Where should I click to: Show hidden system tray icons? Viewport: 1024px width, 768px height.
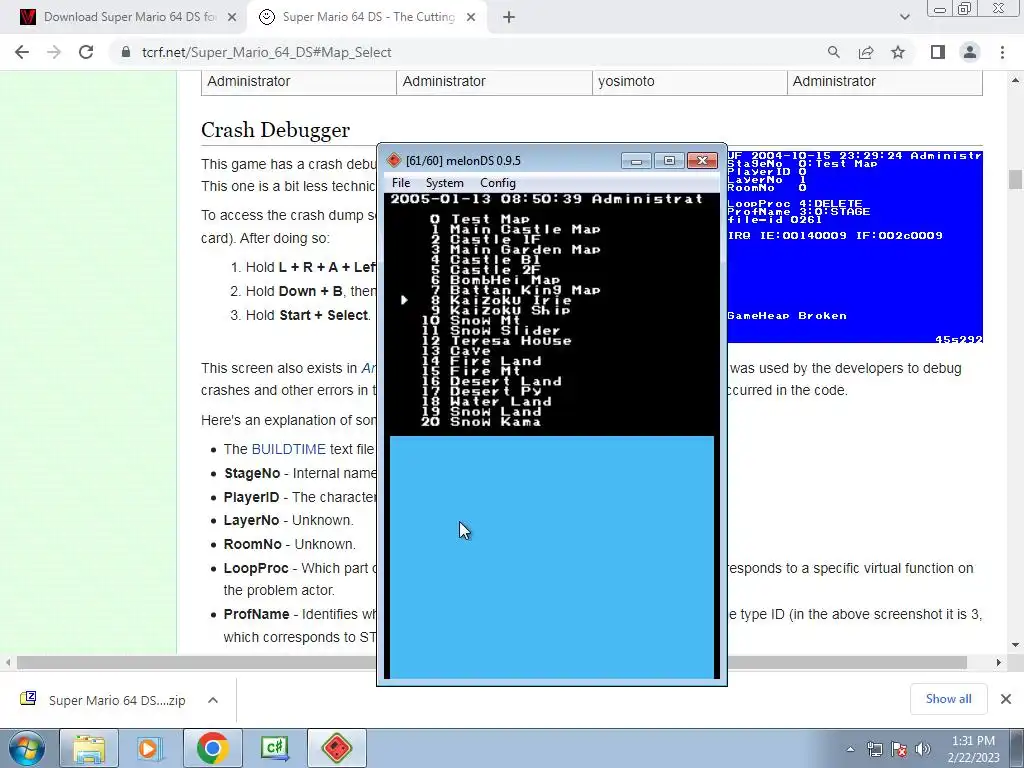[850, 749]
